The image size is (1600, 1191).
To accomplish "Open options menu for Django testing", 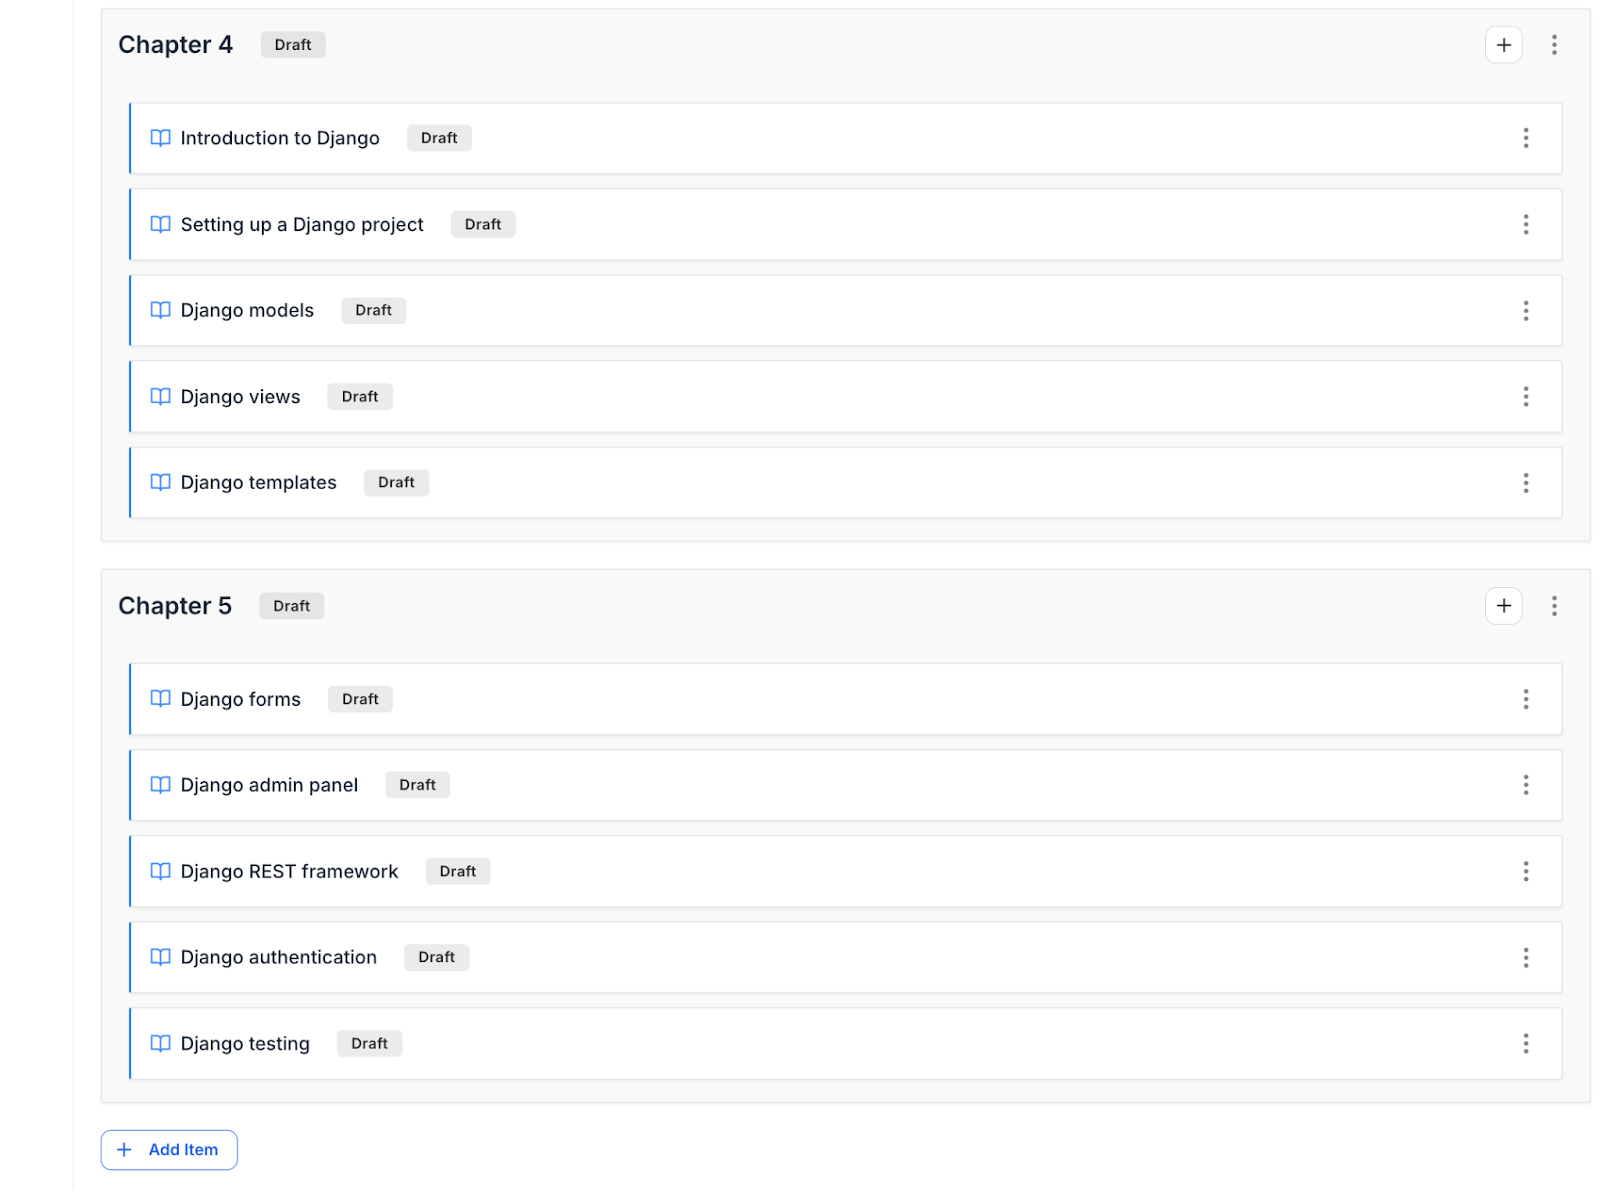I will click(x=1525, y=1044).
